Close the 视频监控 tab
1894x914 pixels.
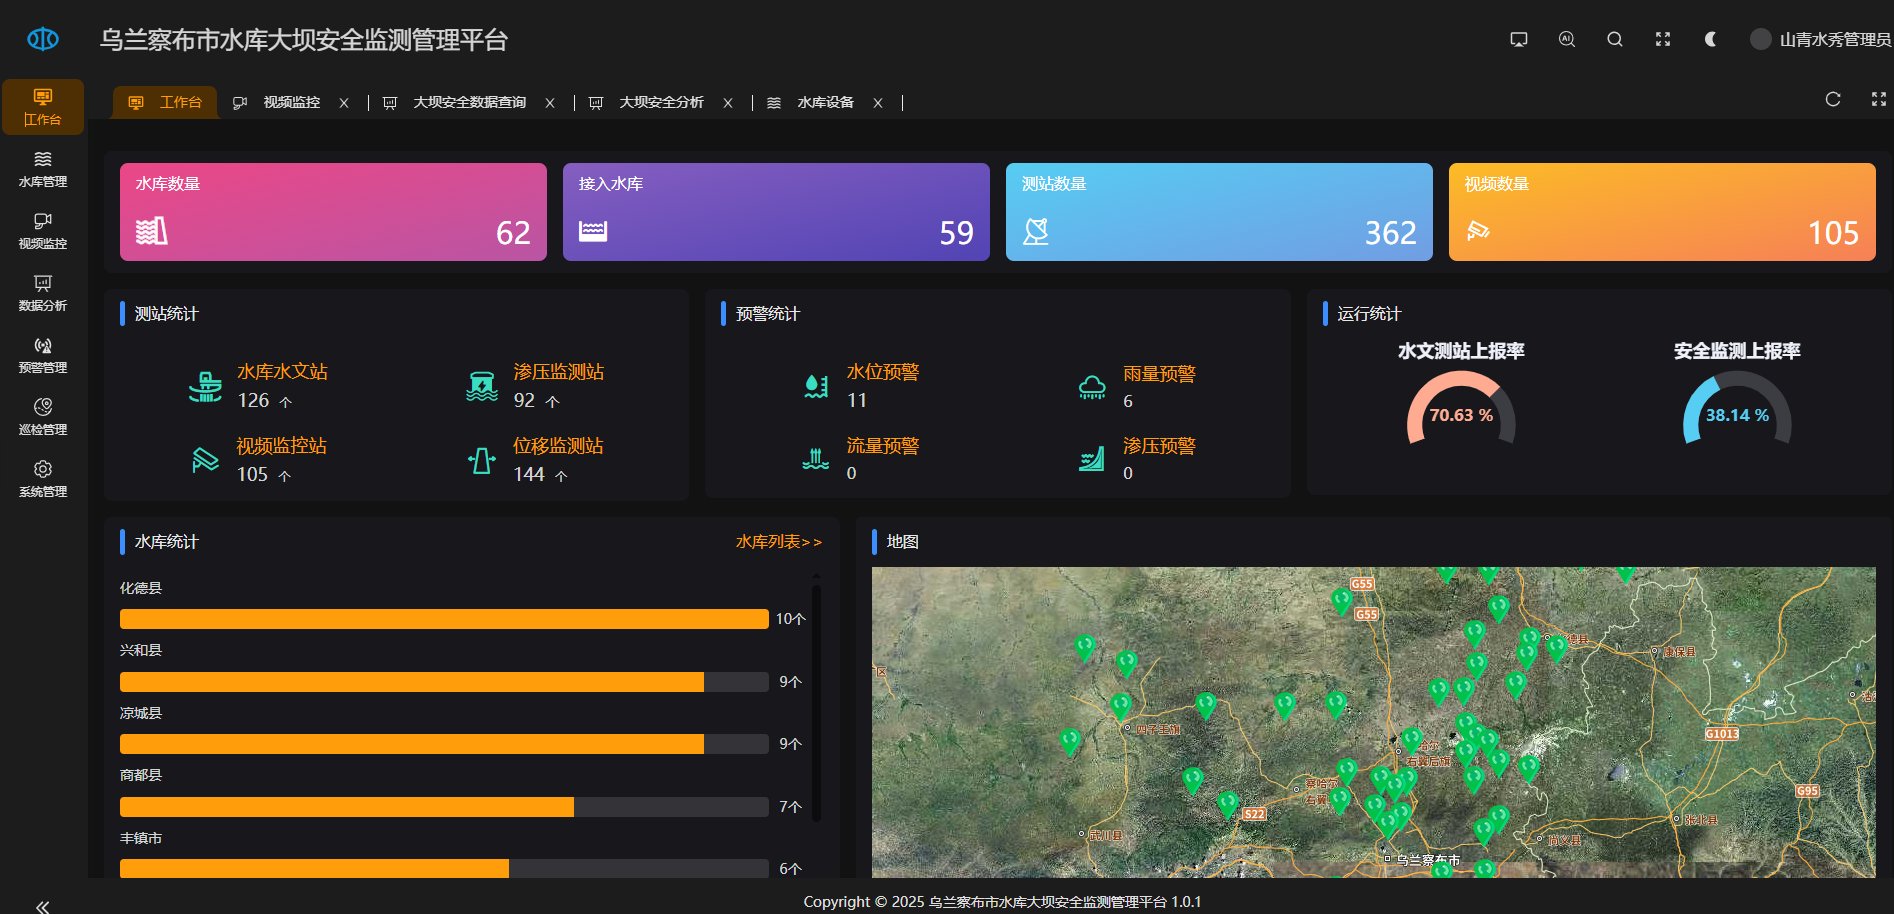(x=344, y=102)
